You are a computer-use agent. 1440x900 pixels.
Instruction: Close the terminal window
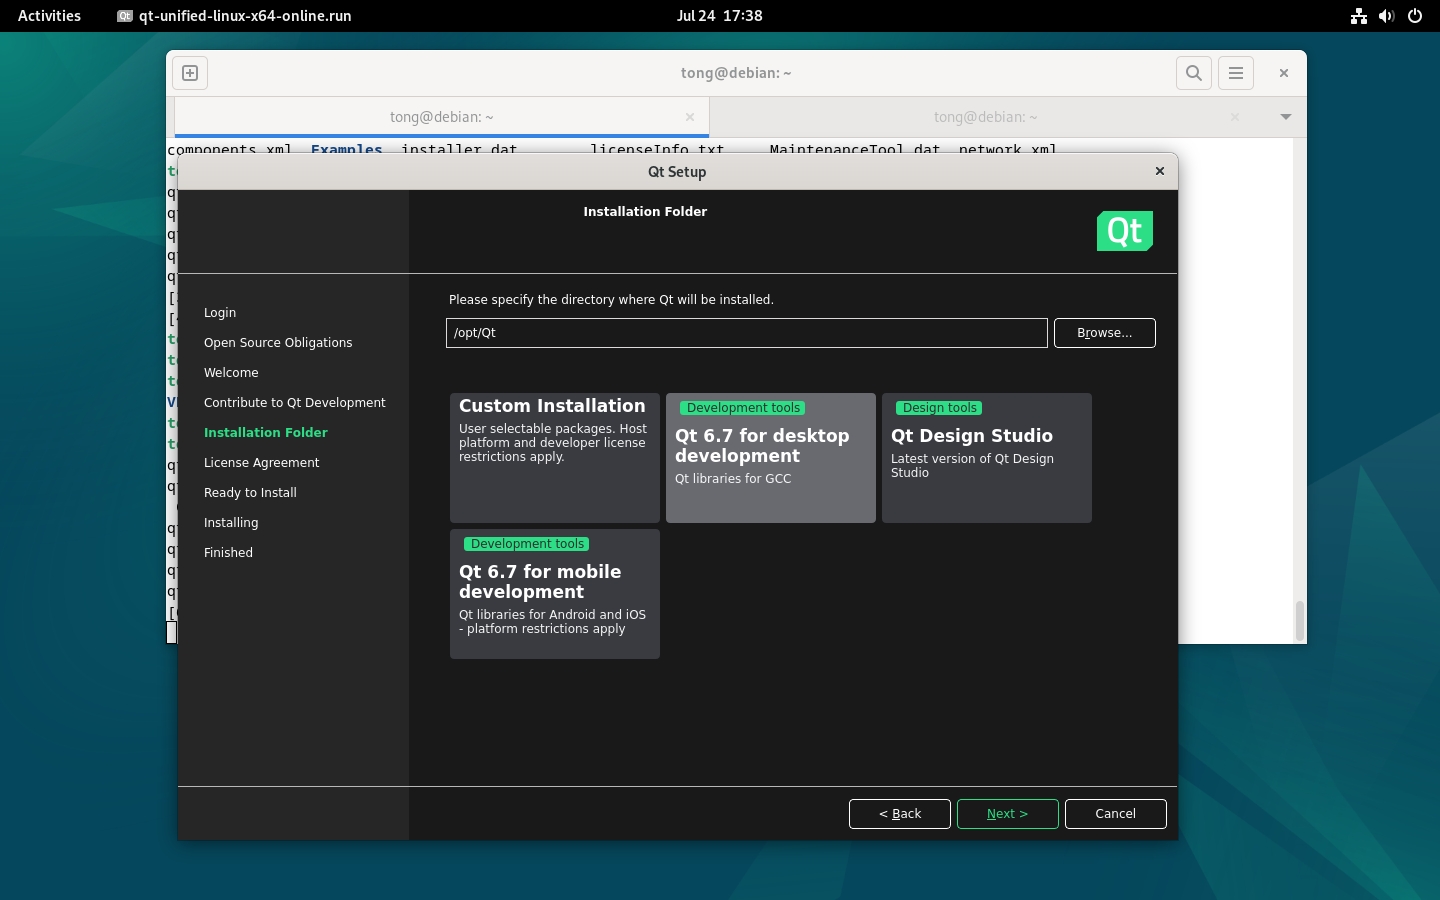pyautogui.click(x=1284, y=73)
